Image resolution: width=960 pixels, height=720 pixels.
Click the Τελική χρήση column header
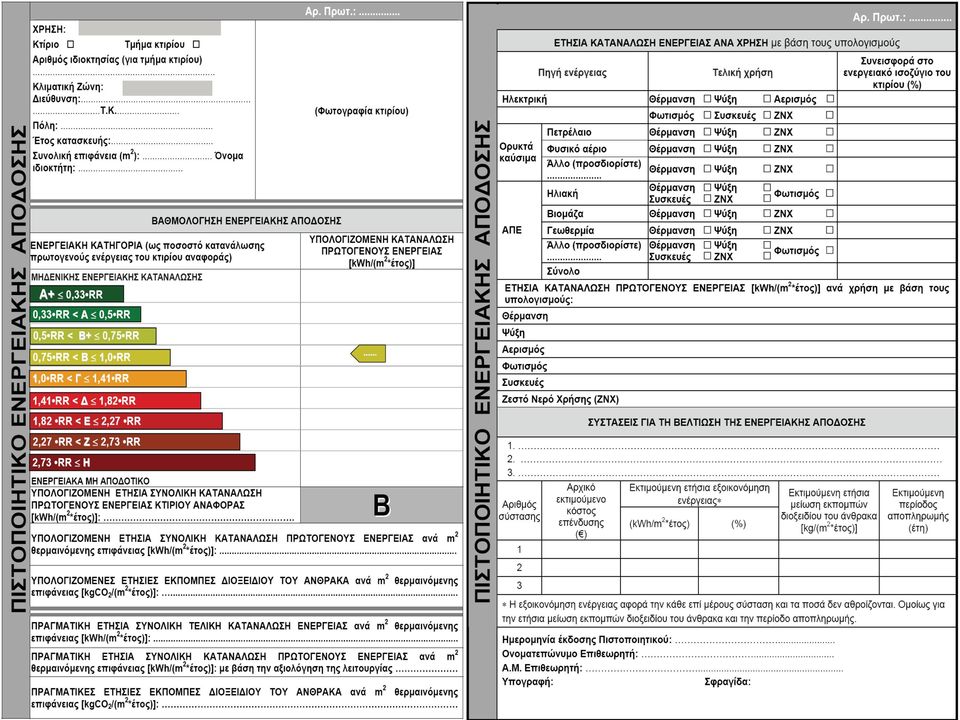[x=742, y=72]
